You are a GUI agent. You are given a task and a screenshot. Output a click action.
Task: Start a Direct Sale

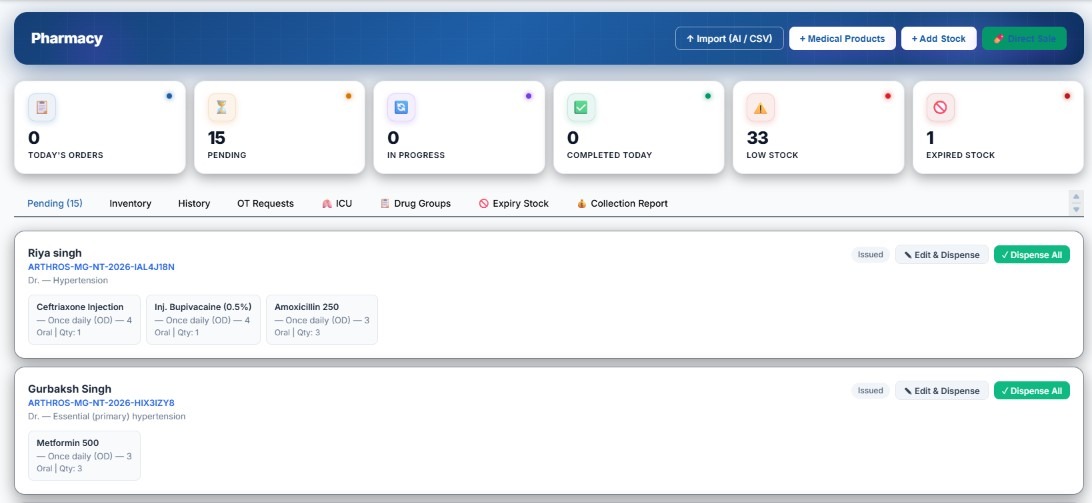1024,38
